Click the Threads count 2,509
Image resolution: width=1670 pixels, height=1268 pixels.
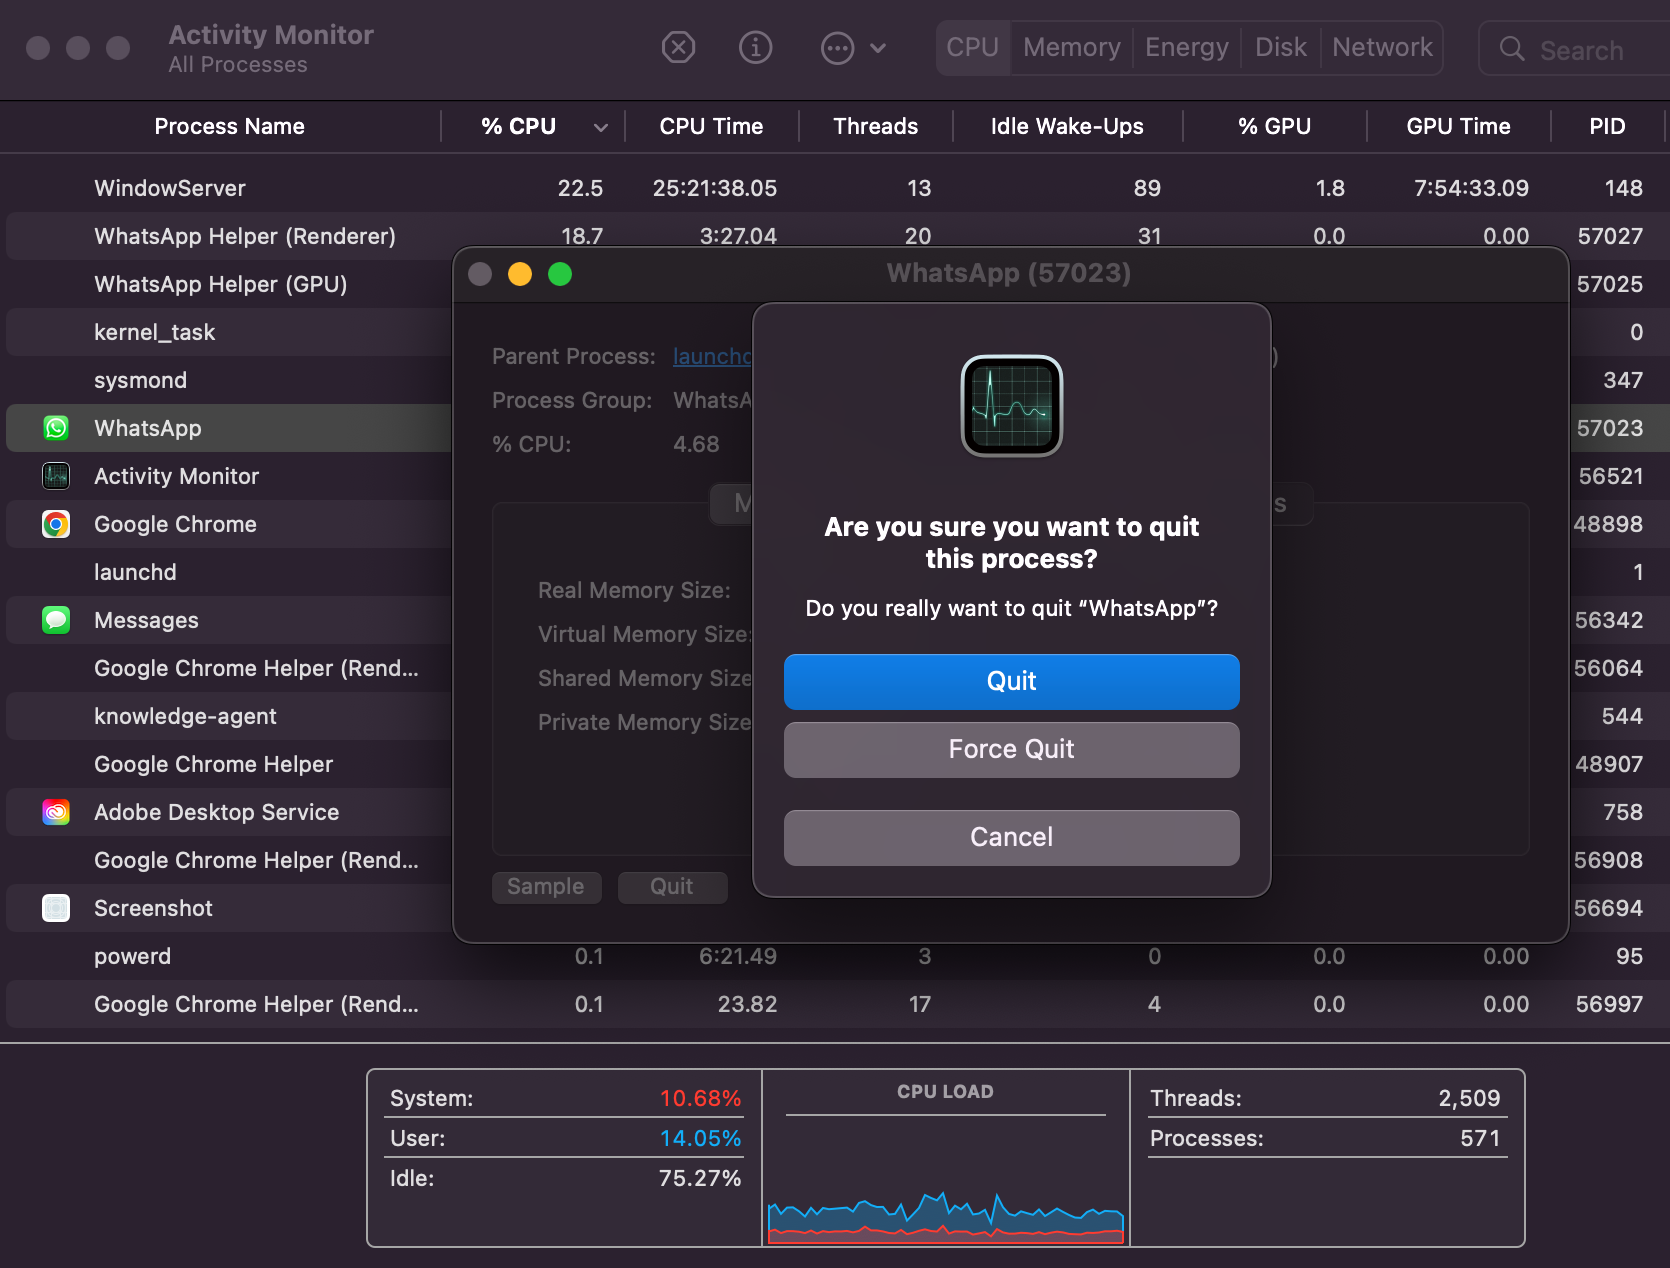coord(1469,1098)
